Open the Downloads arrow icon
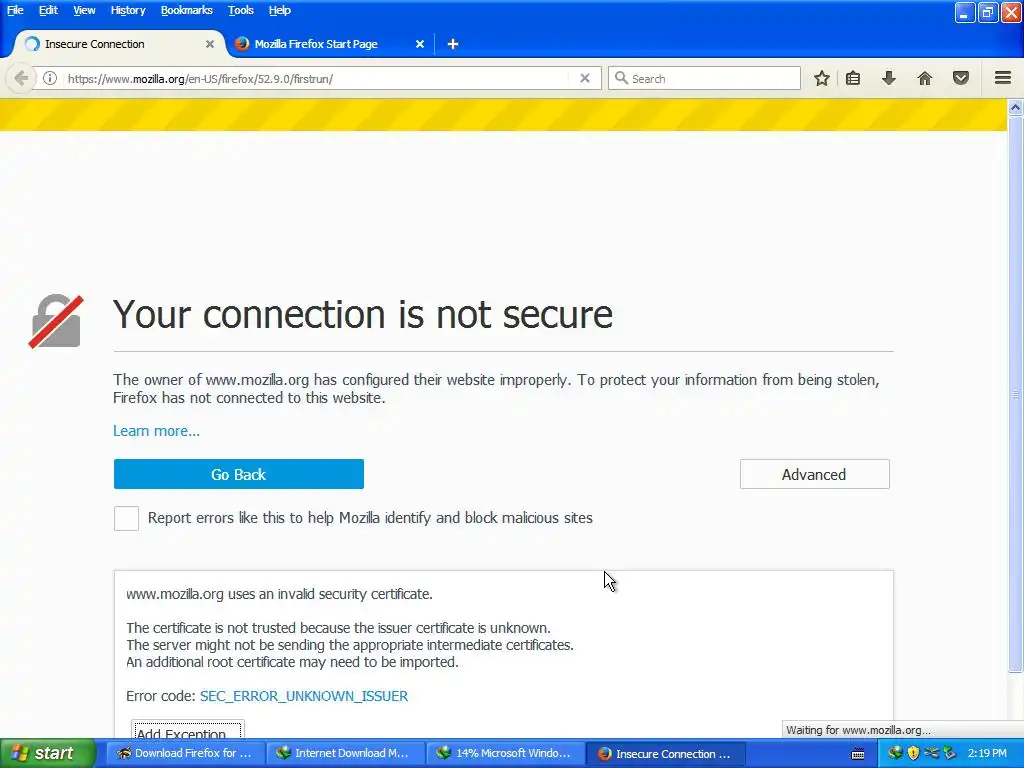Screen dimensions: 1024x768 click(x=889, y=78)
